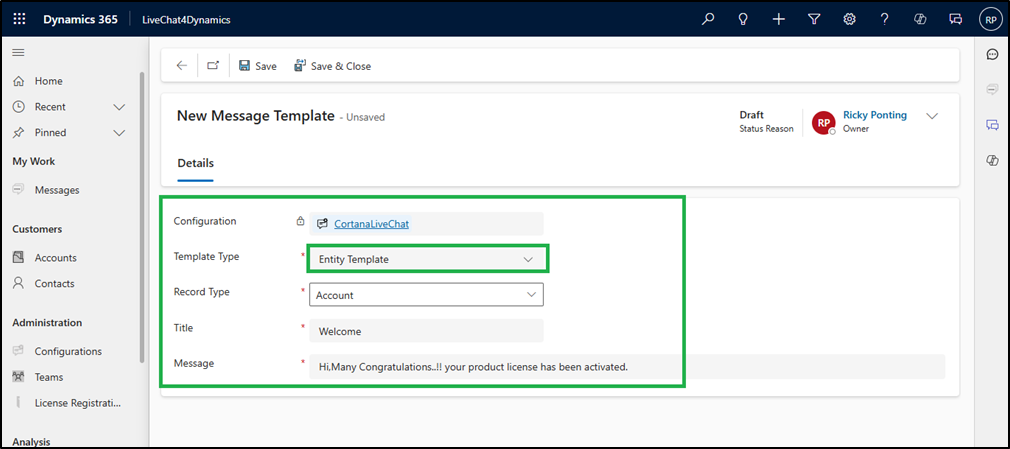Open the advanced find filter icon
The height and width of the screenshot is (449, 1010).
point(814,19)
